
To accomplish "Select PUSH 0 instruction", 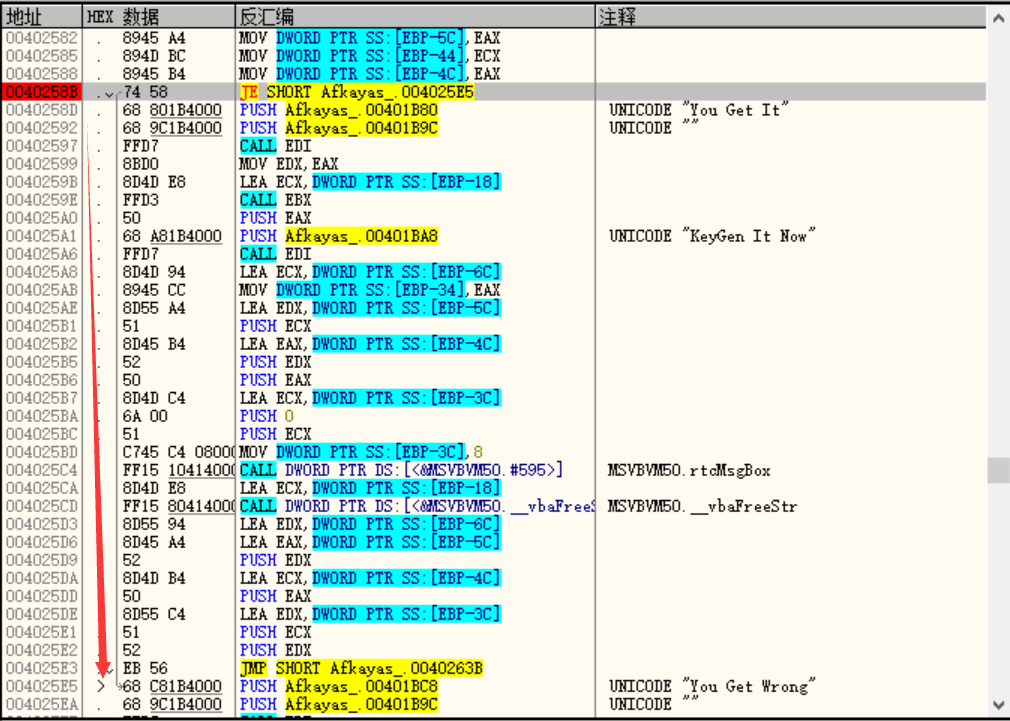I will pyautogui.click(x=267, y=417).
